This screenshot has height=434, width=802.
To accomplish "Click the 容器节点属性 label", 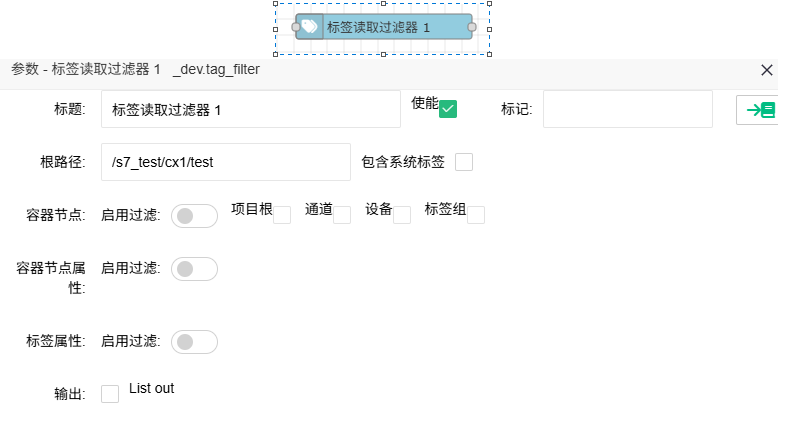I will point(51,278).
